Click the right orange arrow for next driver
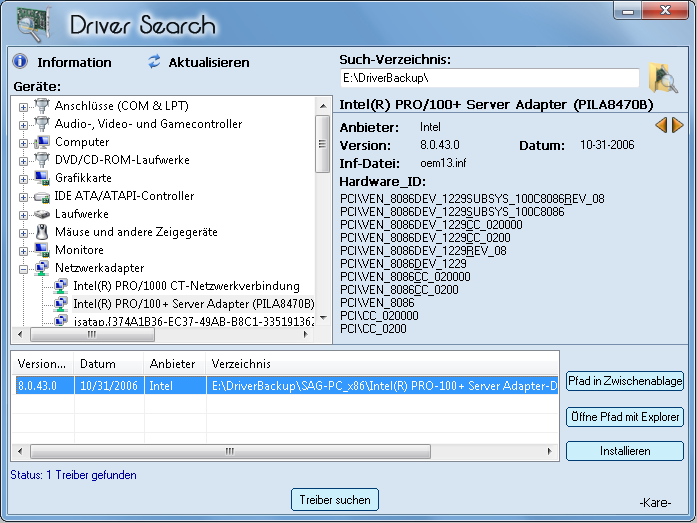Viewport: 697px width, 523px height. coord(677,125)
